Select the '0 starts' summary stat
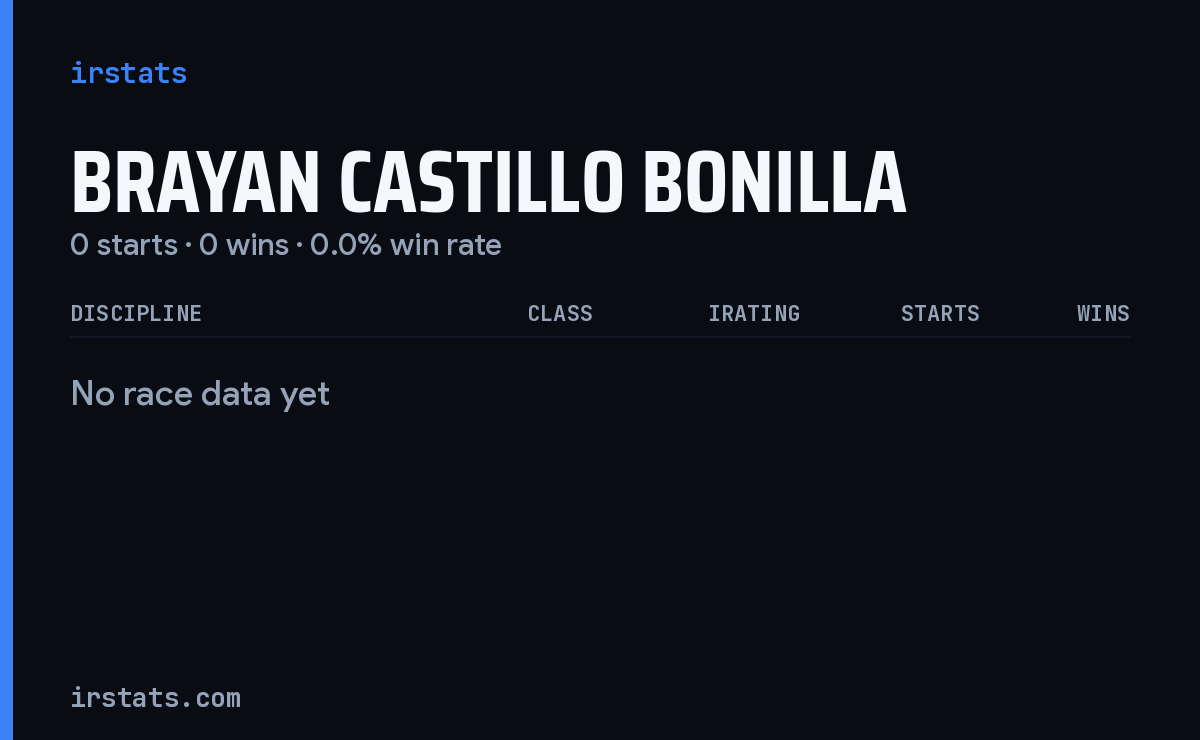Screen dimensions: 1200x740 tap(124, 245)
